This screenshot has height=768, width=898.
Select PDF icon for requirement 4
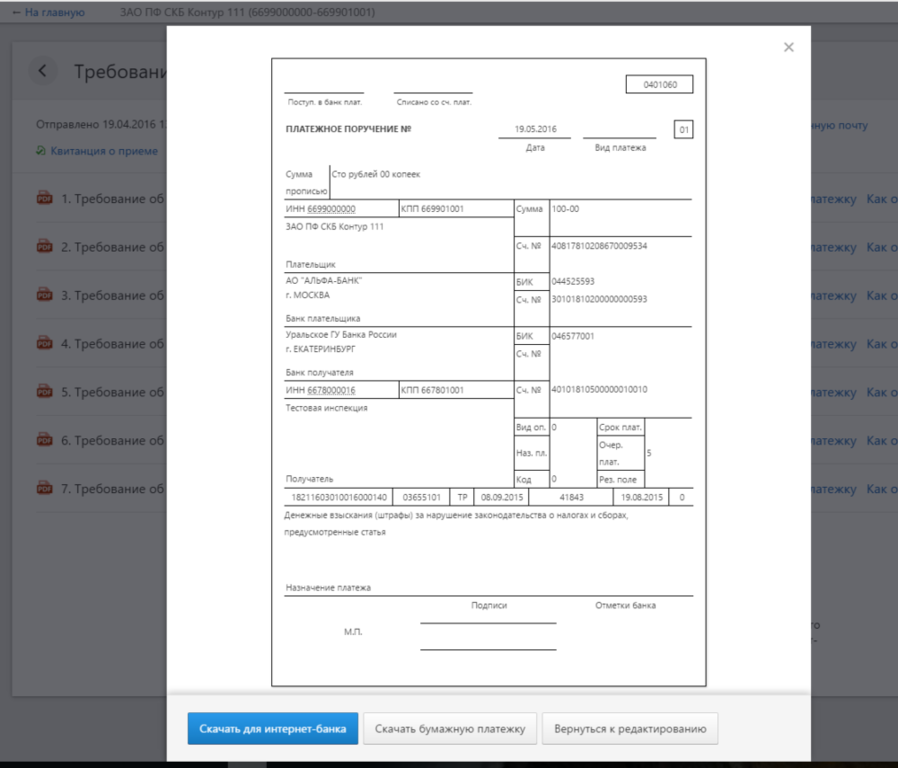click(x=44, y=343)
